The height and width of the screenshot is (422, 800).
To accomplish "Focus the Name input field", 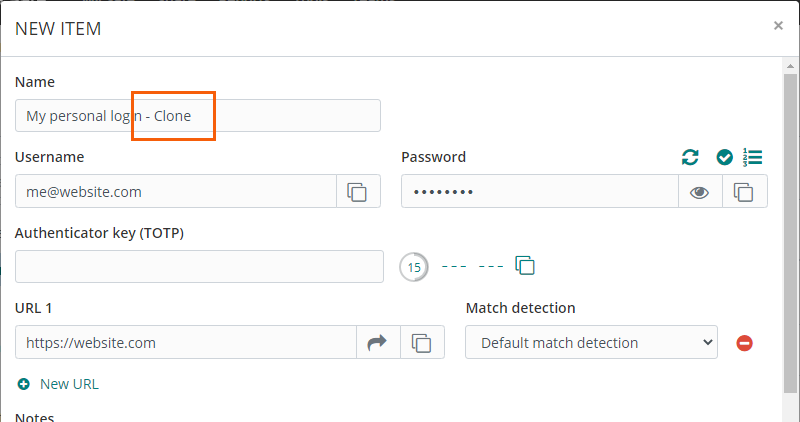I will (x=198, y=116).
